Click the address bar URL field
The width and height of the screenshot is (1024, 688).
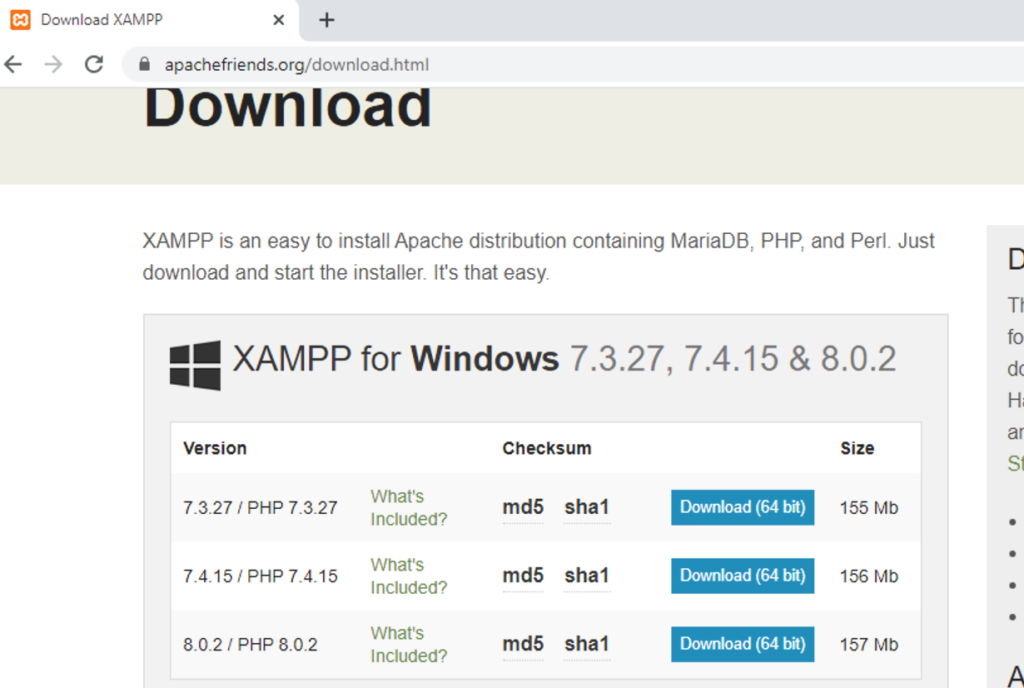[575, 64]
